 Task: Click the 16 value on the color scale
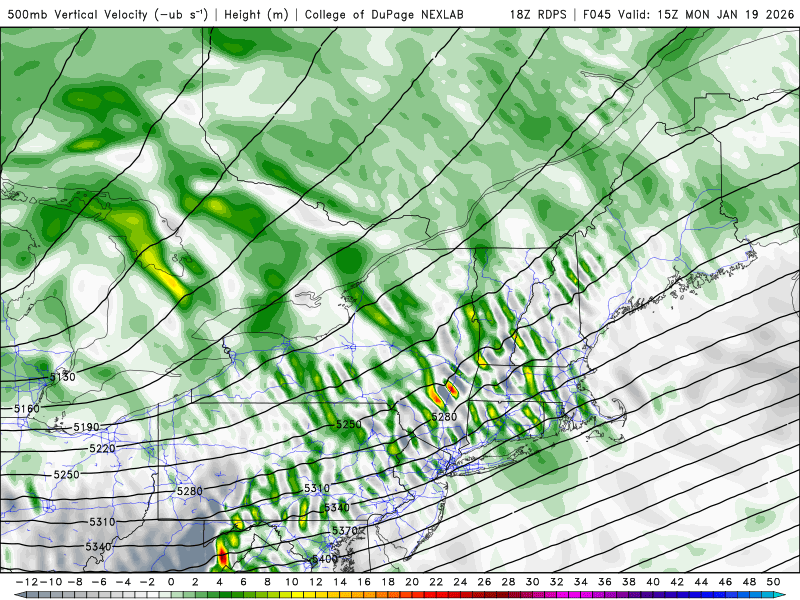[364, 582]
